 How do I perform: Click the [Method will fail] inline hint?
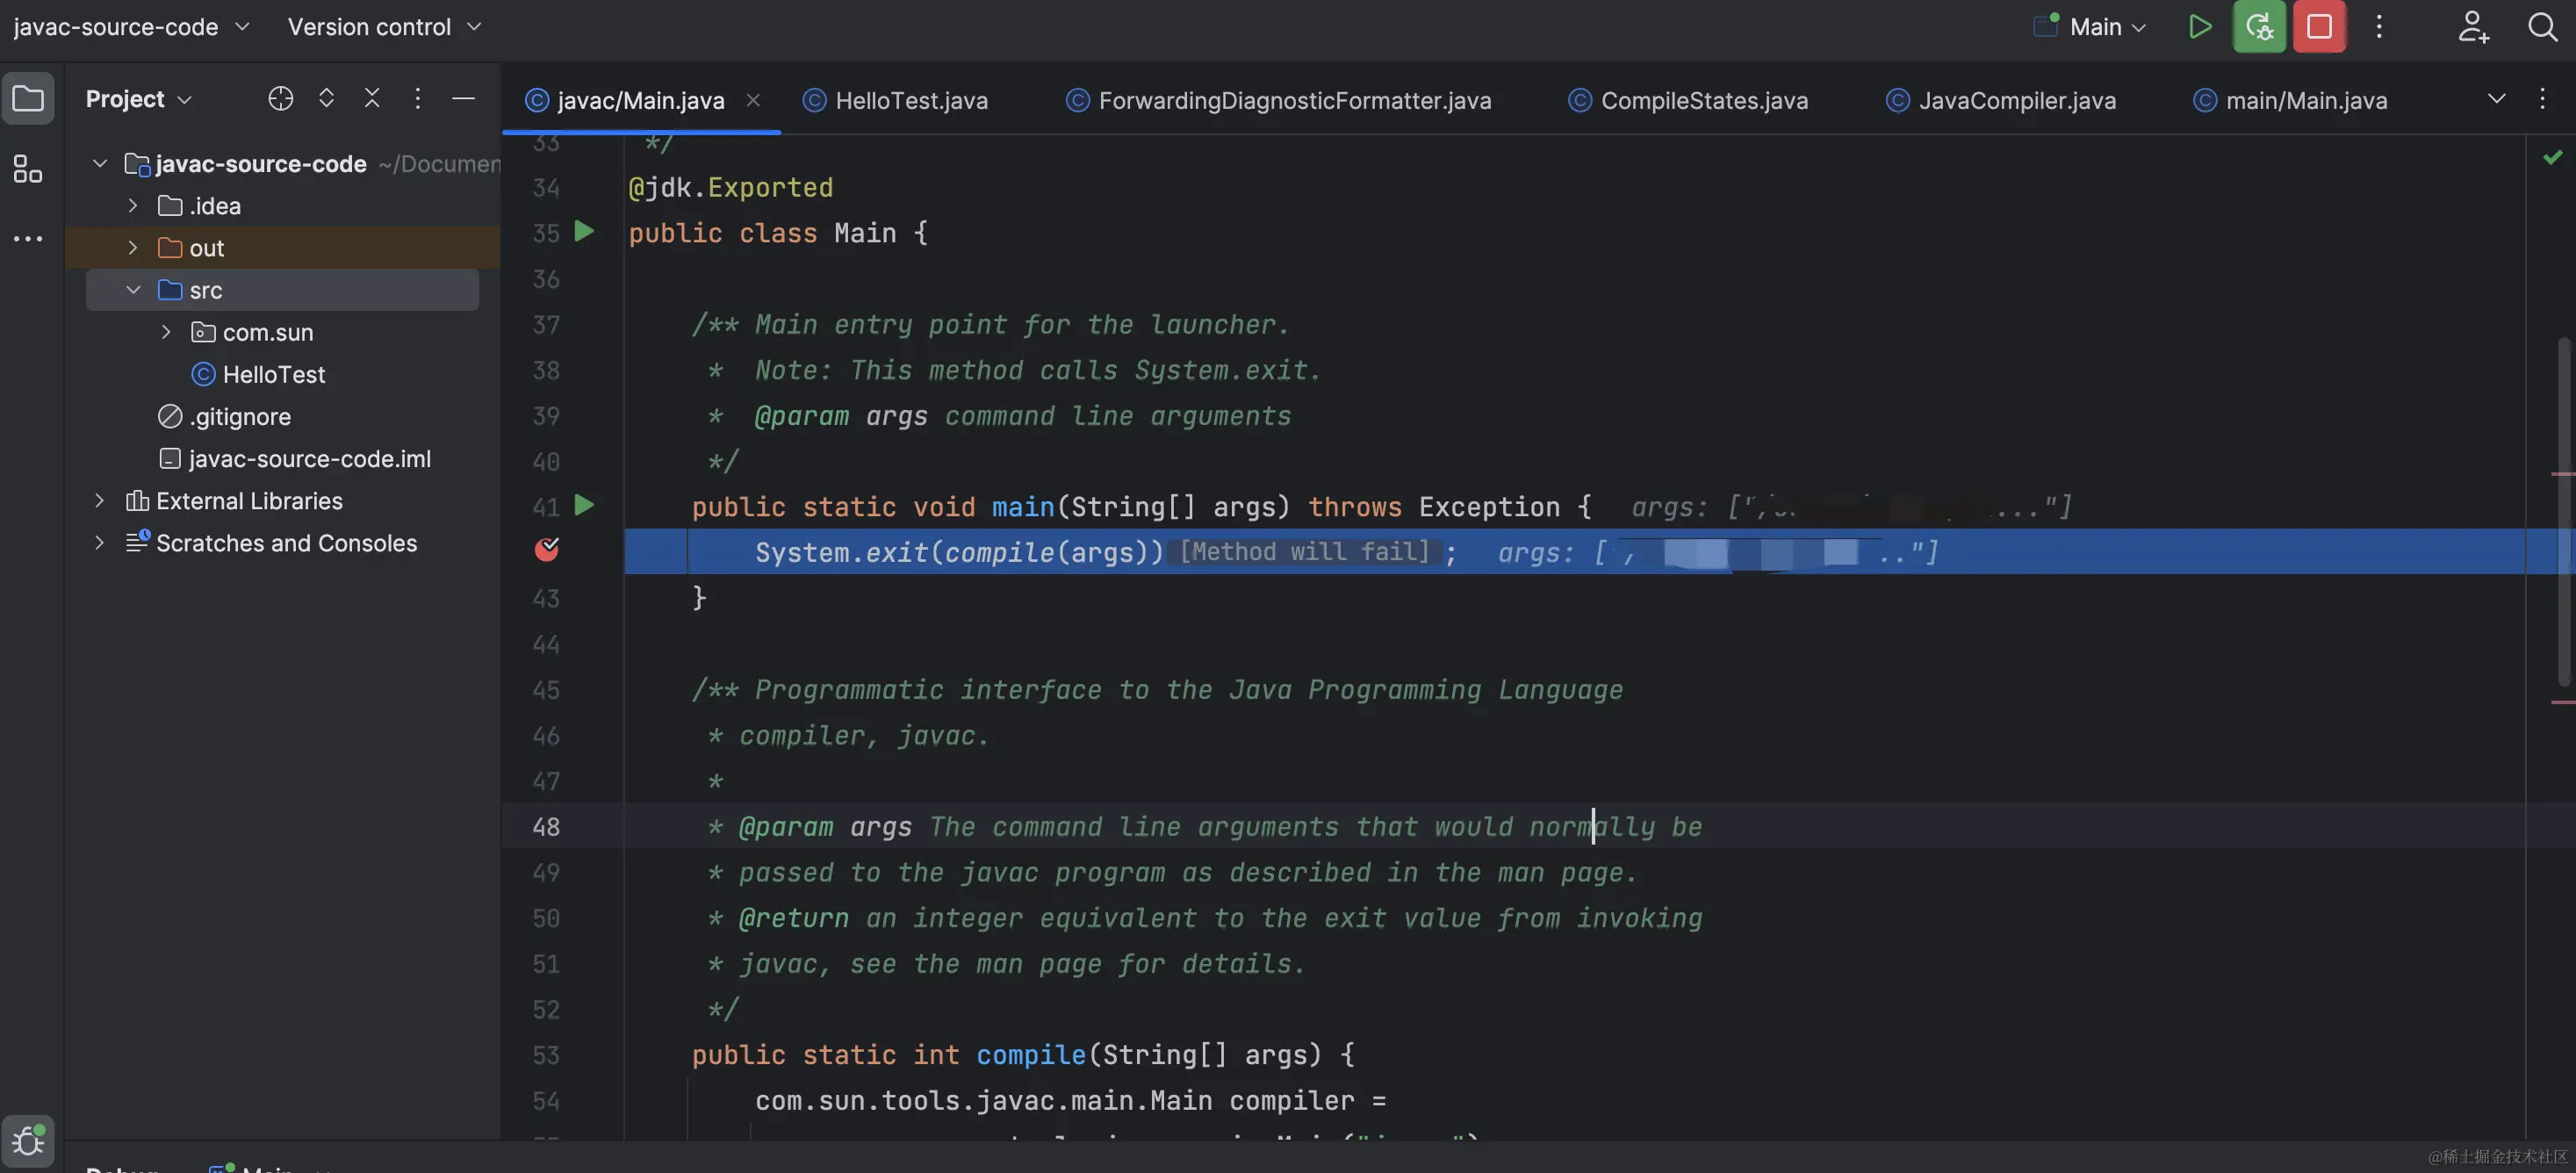pos(1305,552)
